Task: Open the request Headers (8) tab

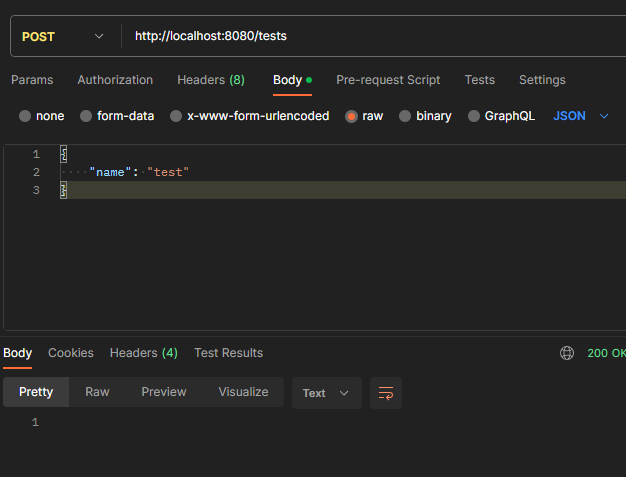Action: (211, 80)
